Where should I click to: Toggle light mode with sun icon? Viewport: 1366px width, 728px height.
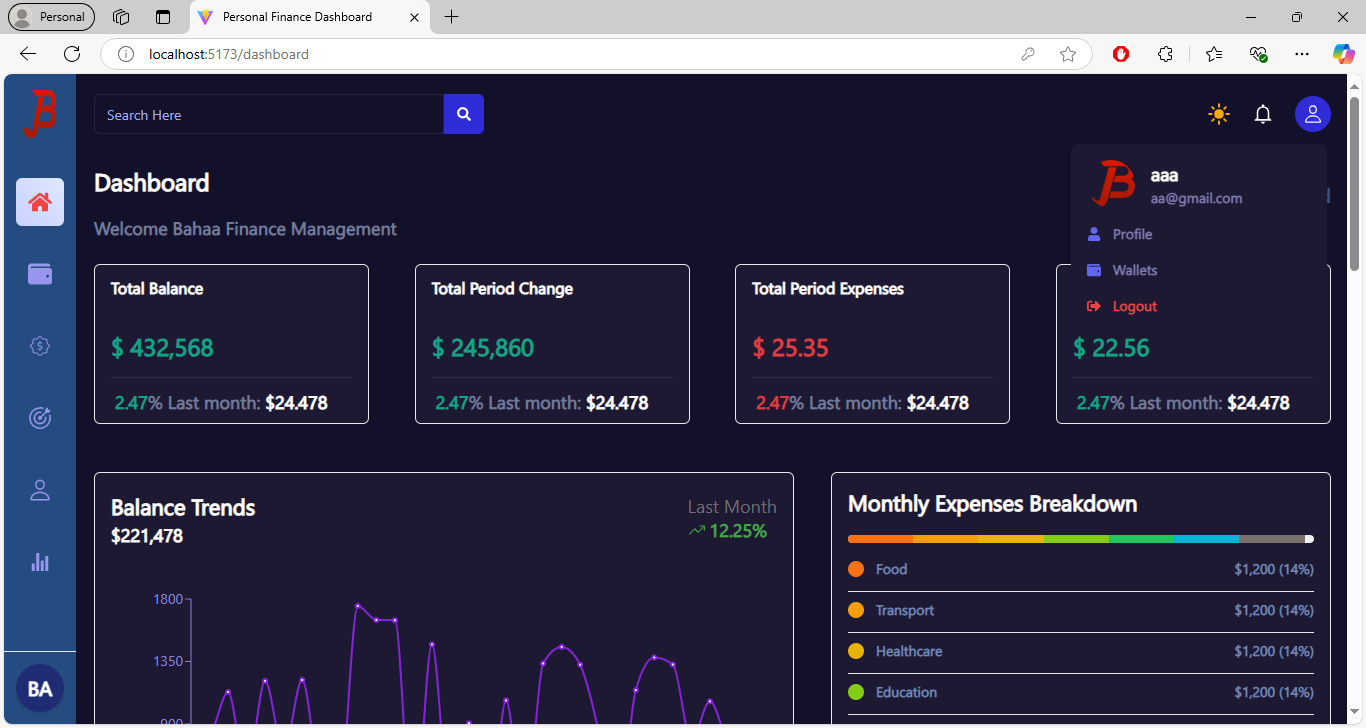pyautogui.click(x=1218, y=114)
